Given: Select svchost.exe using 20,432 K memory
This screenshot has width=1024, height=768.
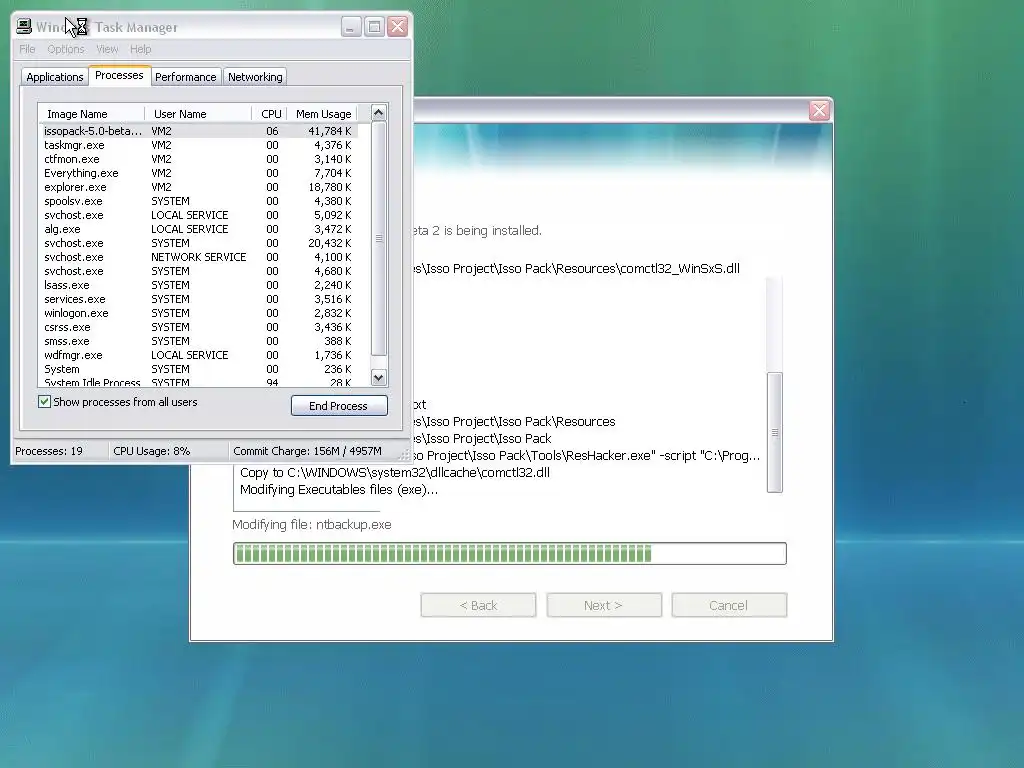Looking at the screenshot, I should [x=199, y=243].
